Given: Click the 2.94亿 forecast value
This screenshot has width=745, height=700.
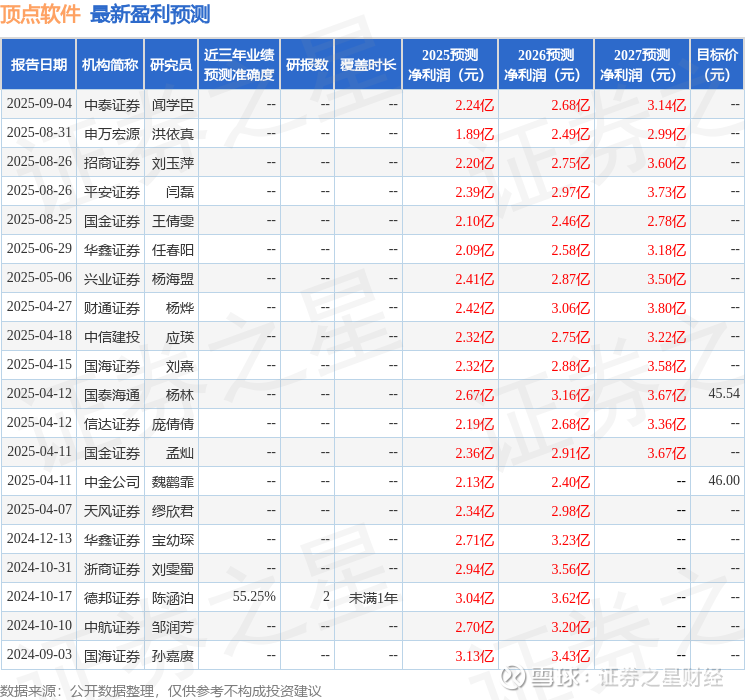Looking at the screenshot, I should pyautogui.click(x=475, y=569).
